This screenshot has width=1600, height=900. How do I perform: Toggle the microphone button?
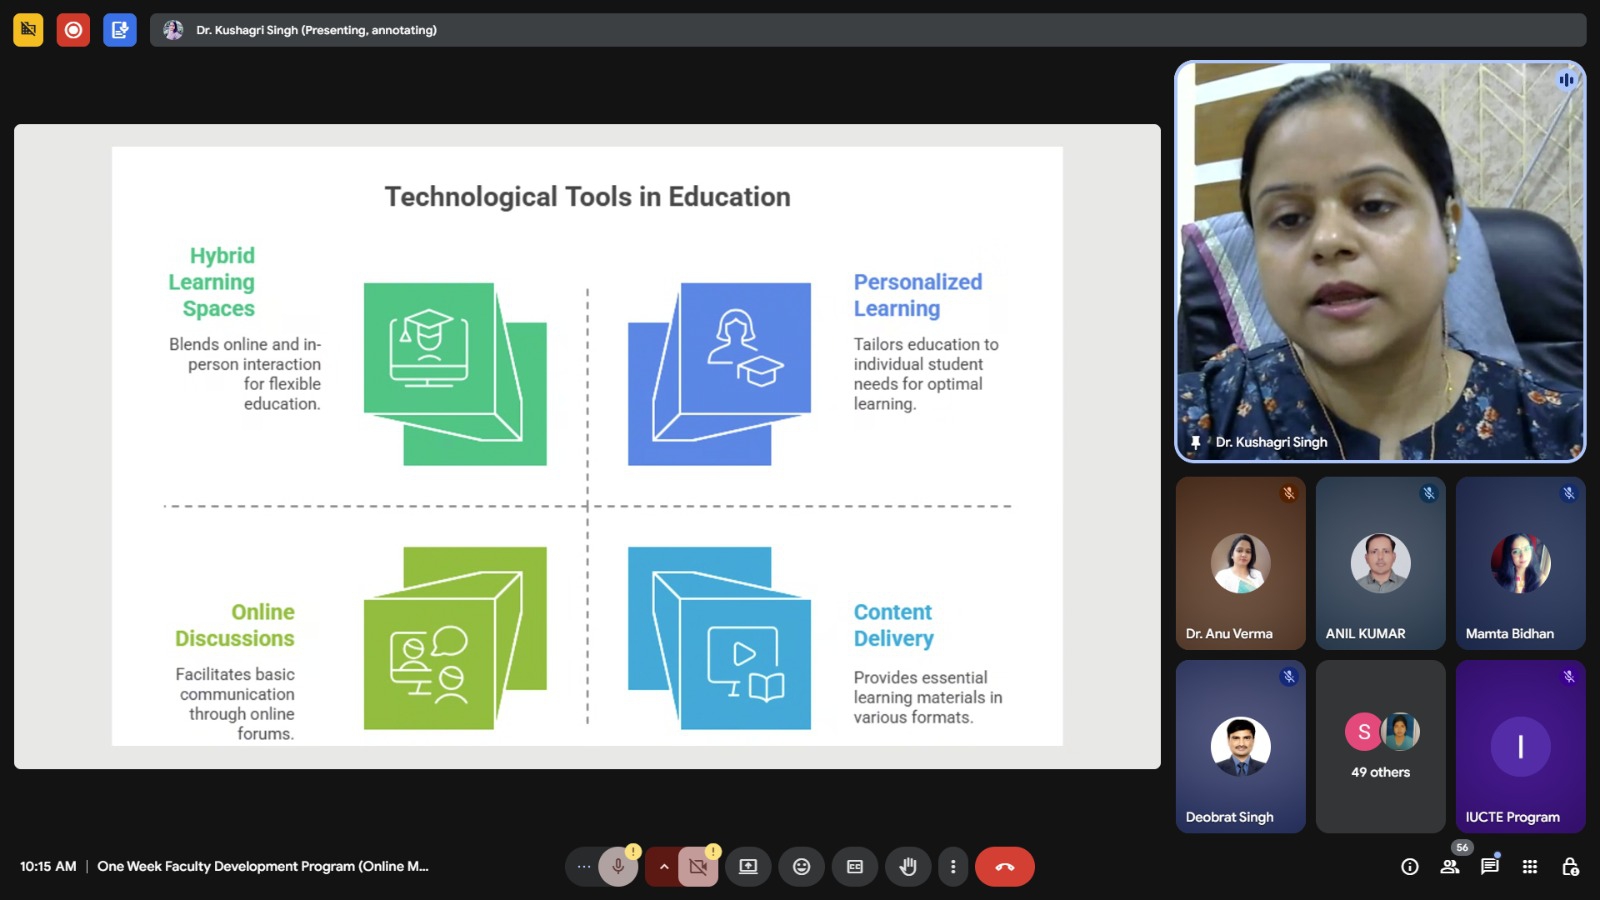(x=618, y=867)
